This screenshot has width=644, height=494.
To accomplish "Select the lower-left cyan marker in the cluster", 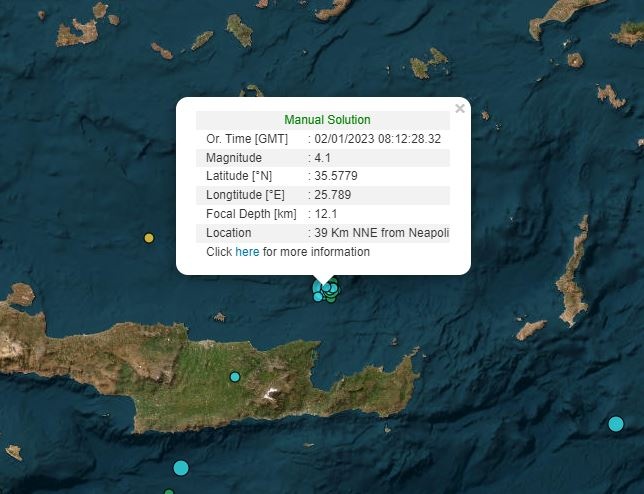I will [318, 296].
